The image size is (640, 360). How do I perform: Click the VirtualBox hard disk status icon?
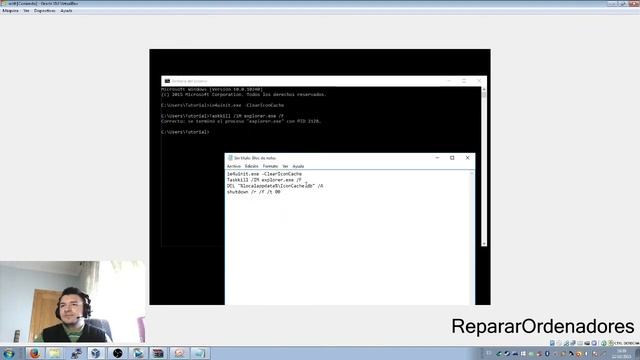click(x=552, y=343)
